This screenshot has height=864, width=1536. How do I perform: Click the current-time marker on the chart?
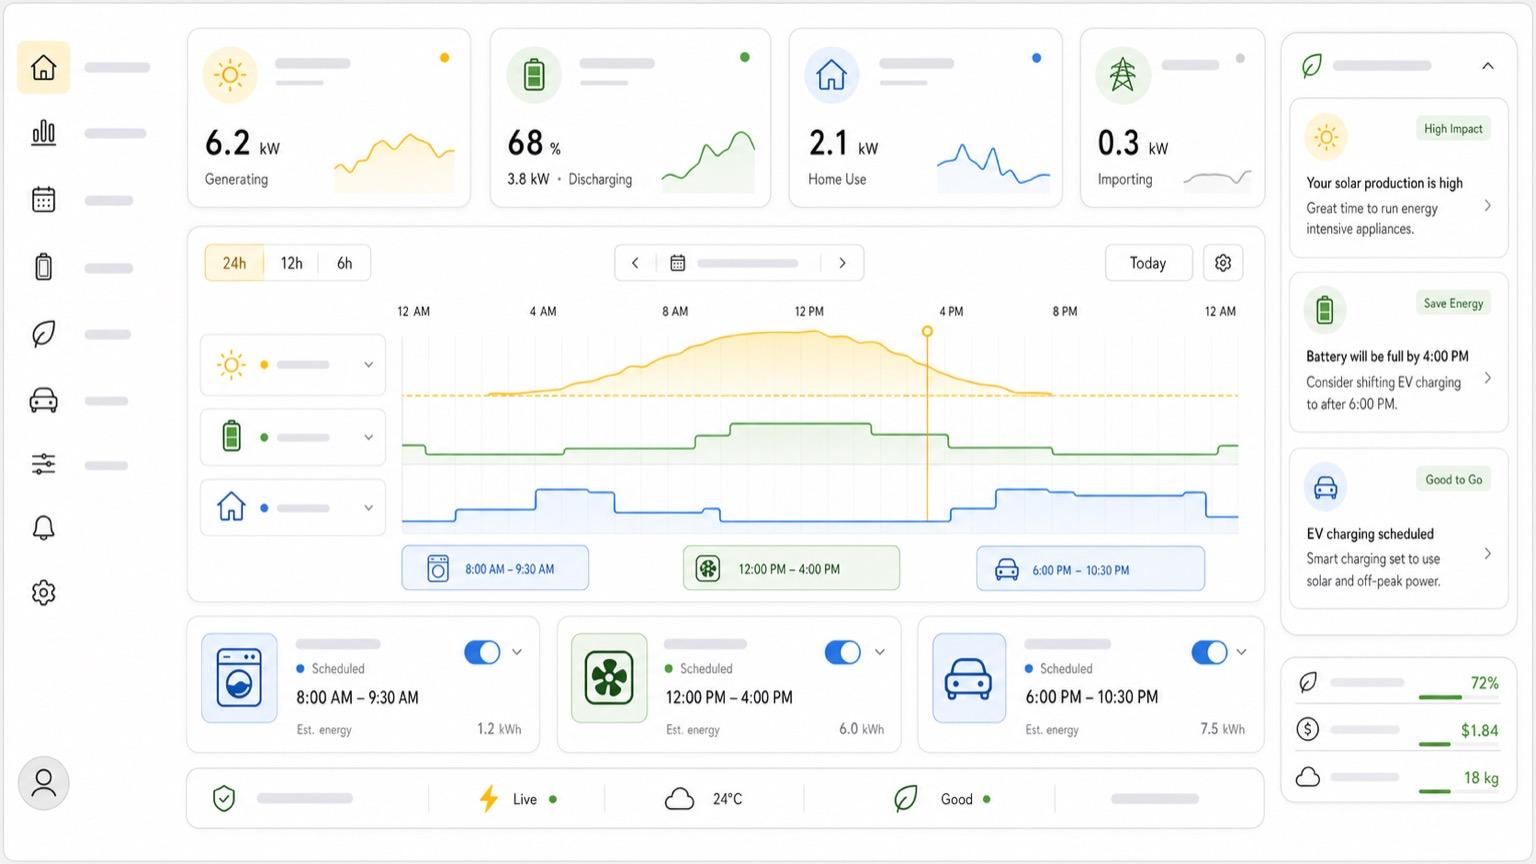coord(927,331)
